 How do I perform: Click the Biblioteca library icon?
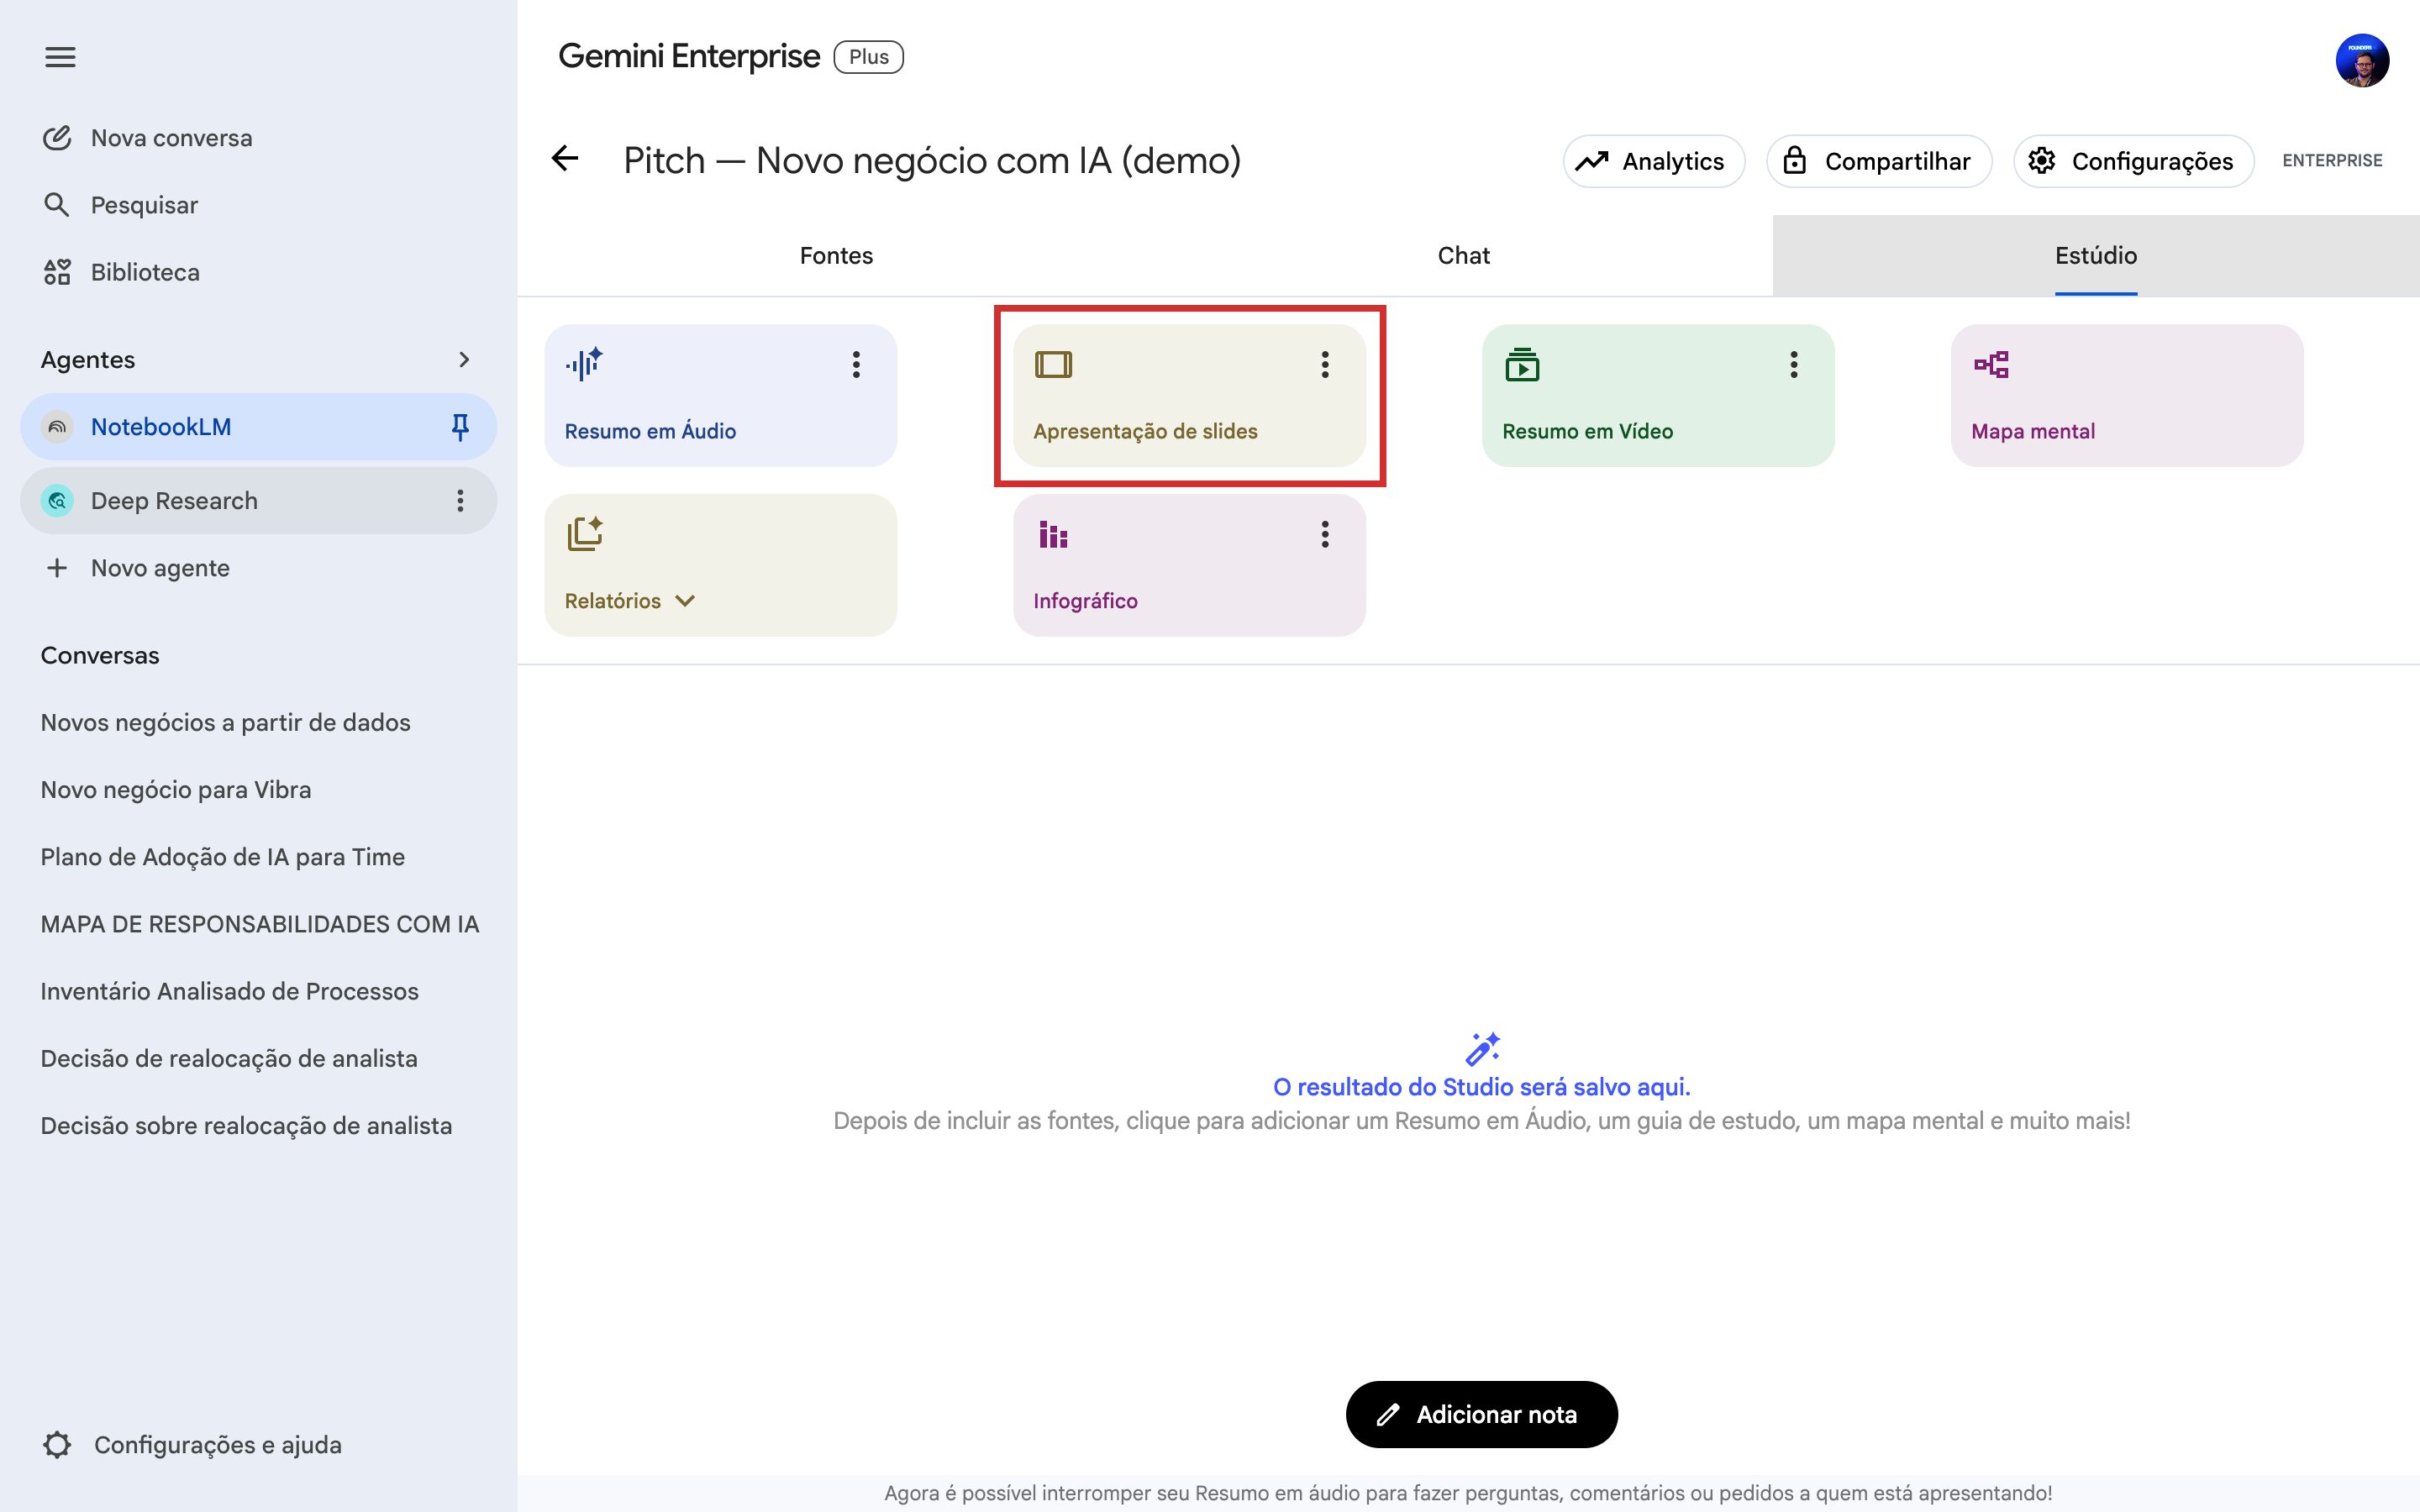tap(57, 272)
